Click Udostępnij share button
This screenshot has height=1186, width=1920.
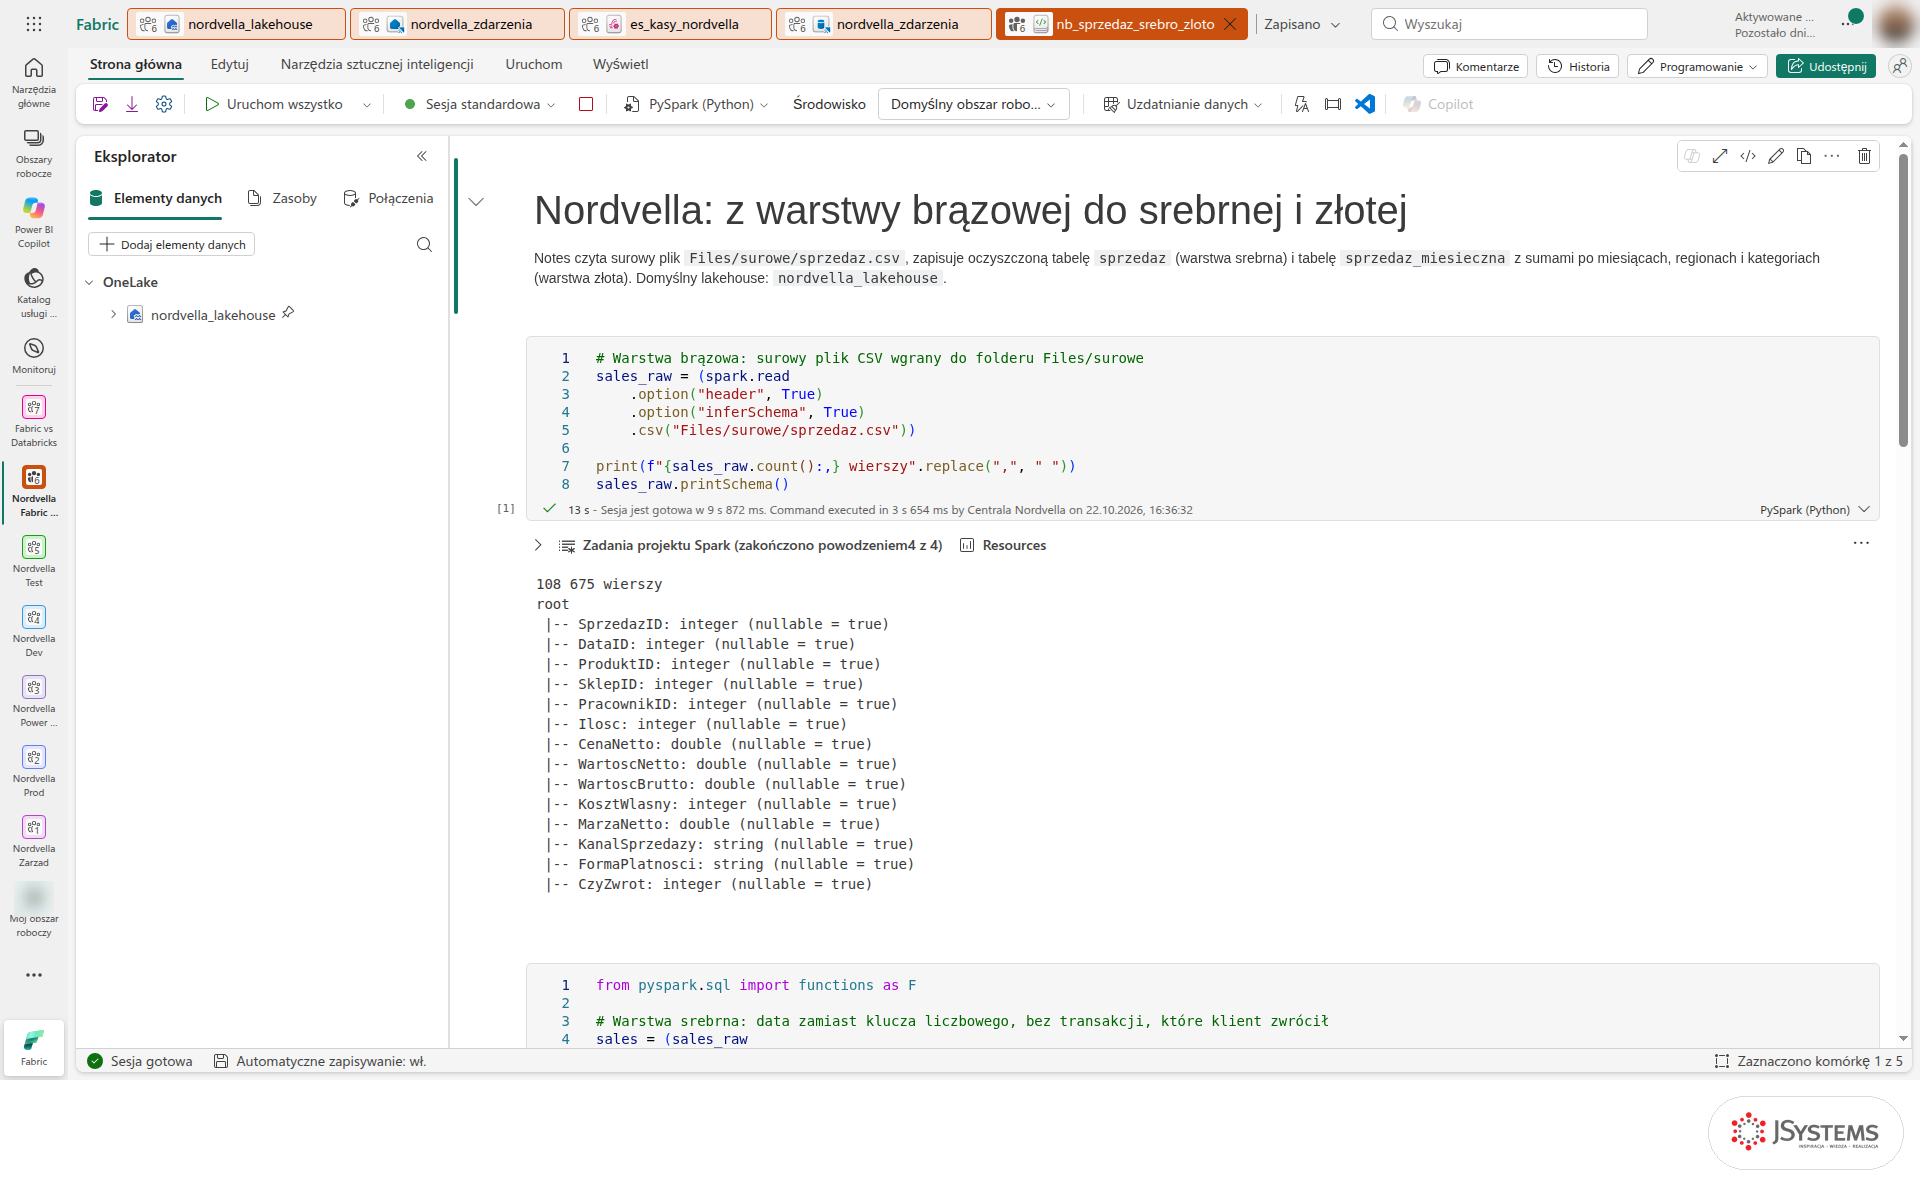1826,66
